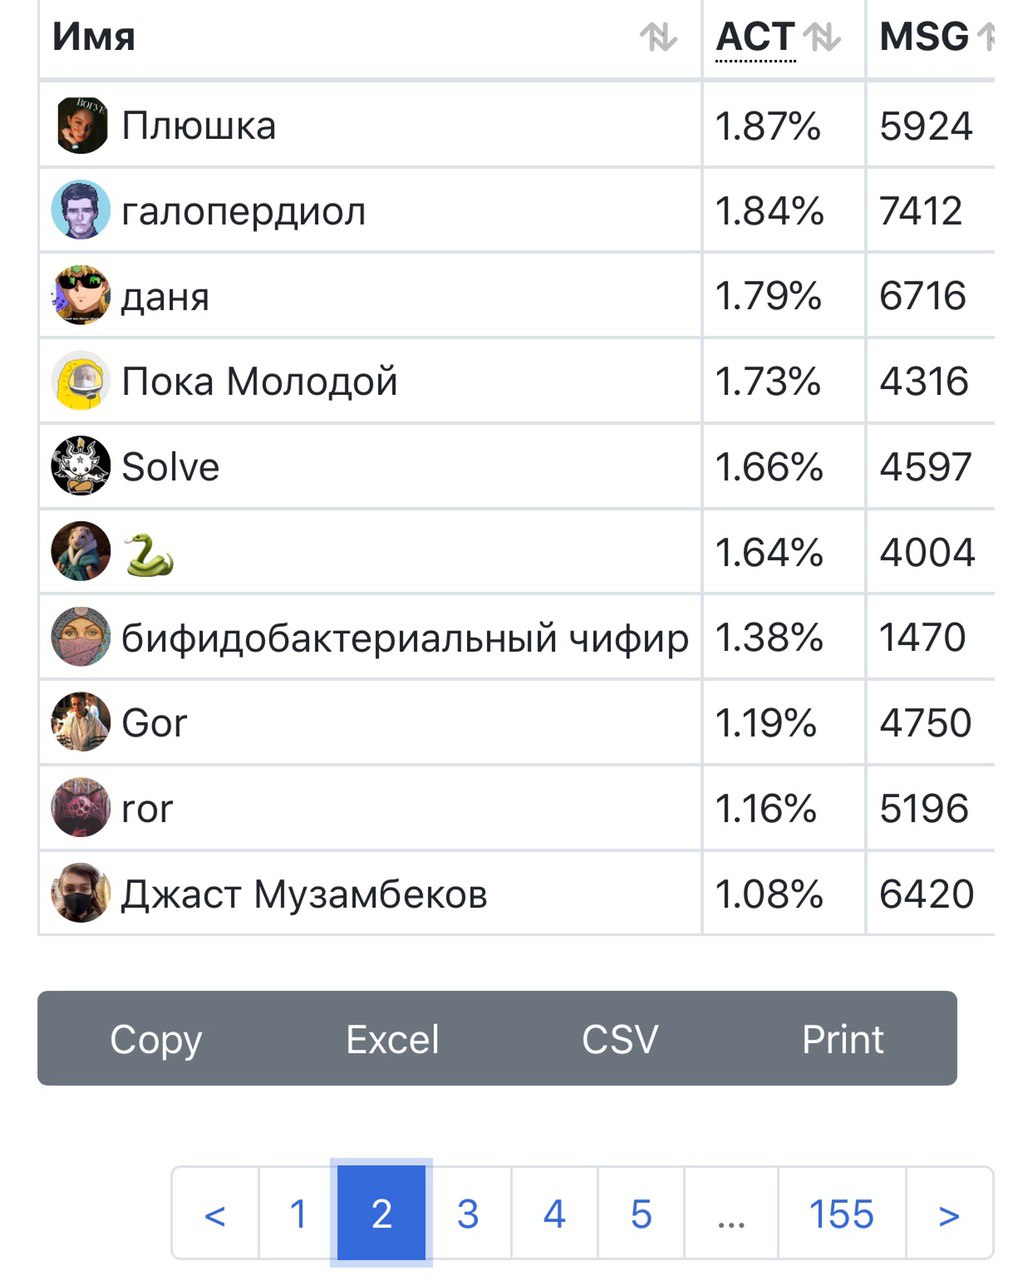Jump to last page 155
The height and width of the screenshot is (1280, 1032).
coord(841,1214)
